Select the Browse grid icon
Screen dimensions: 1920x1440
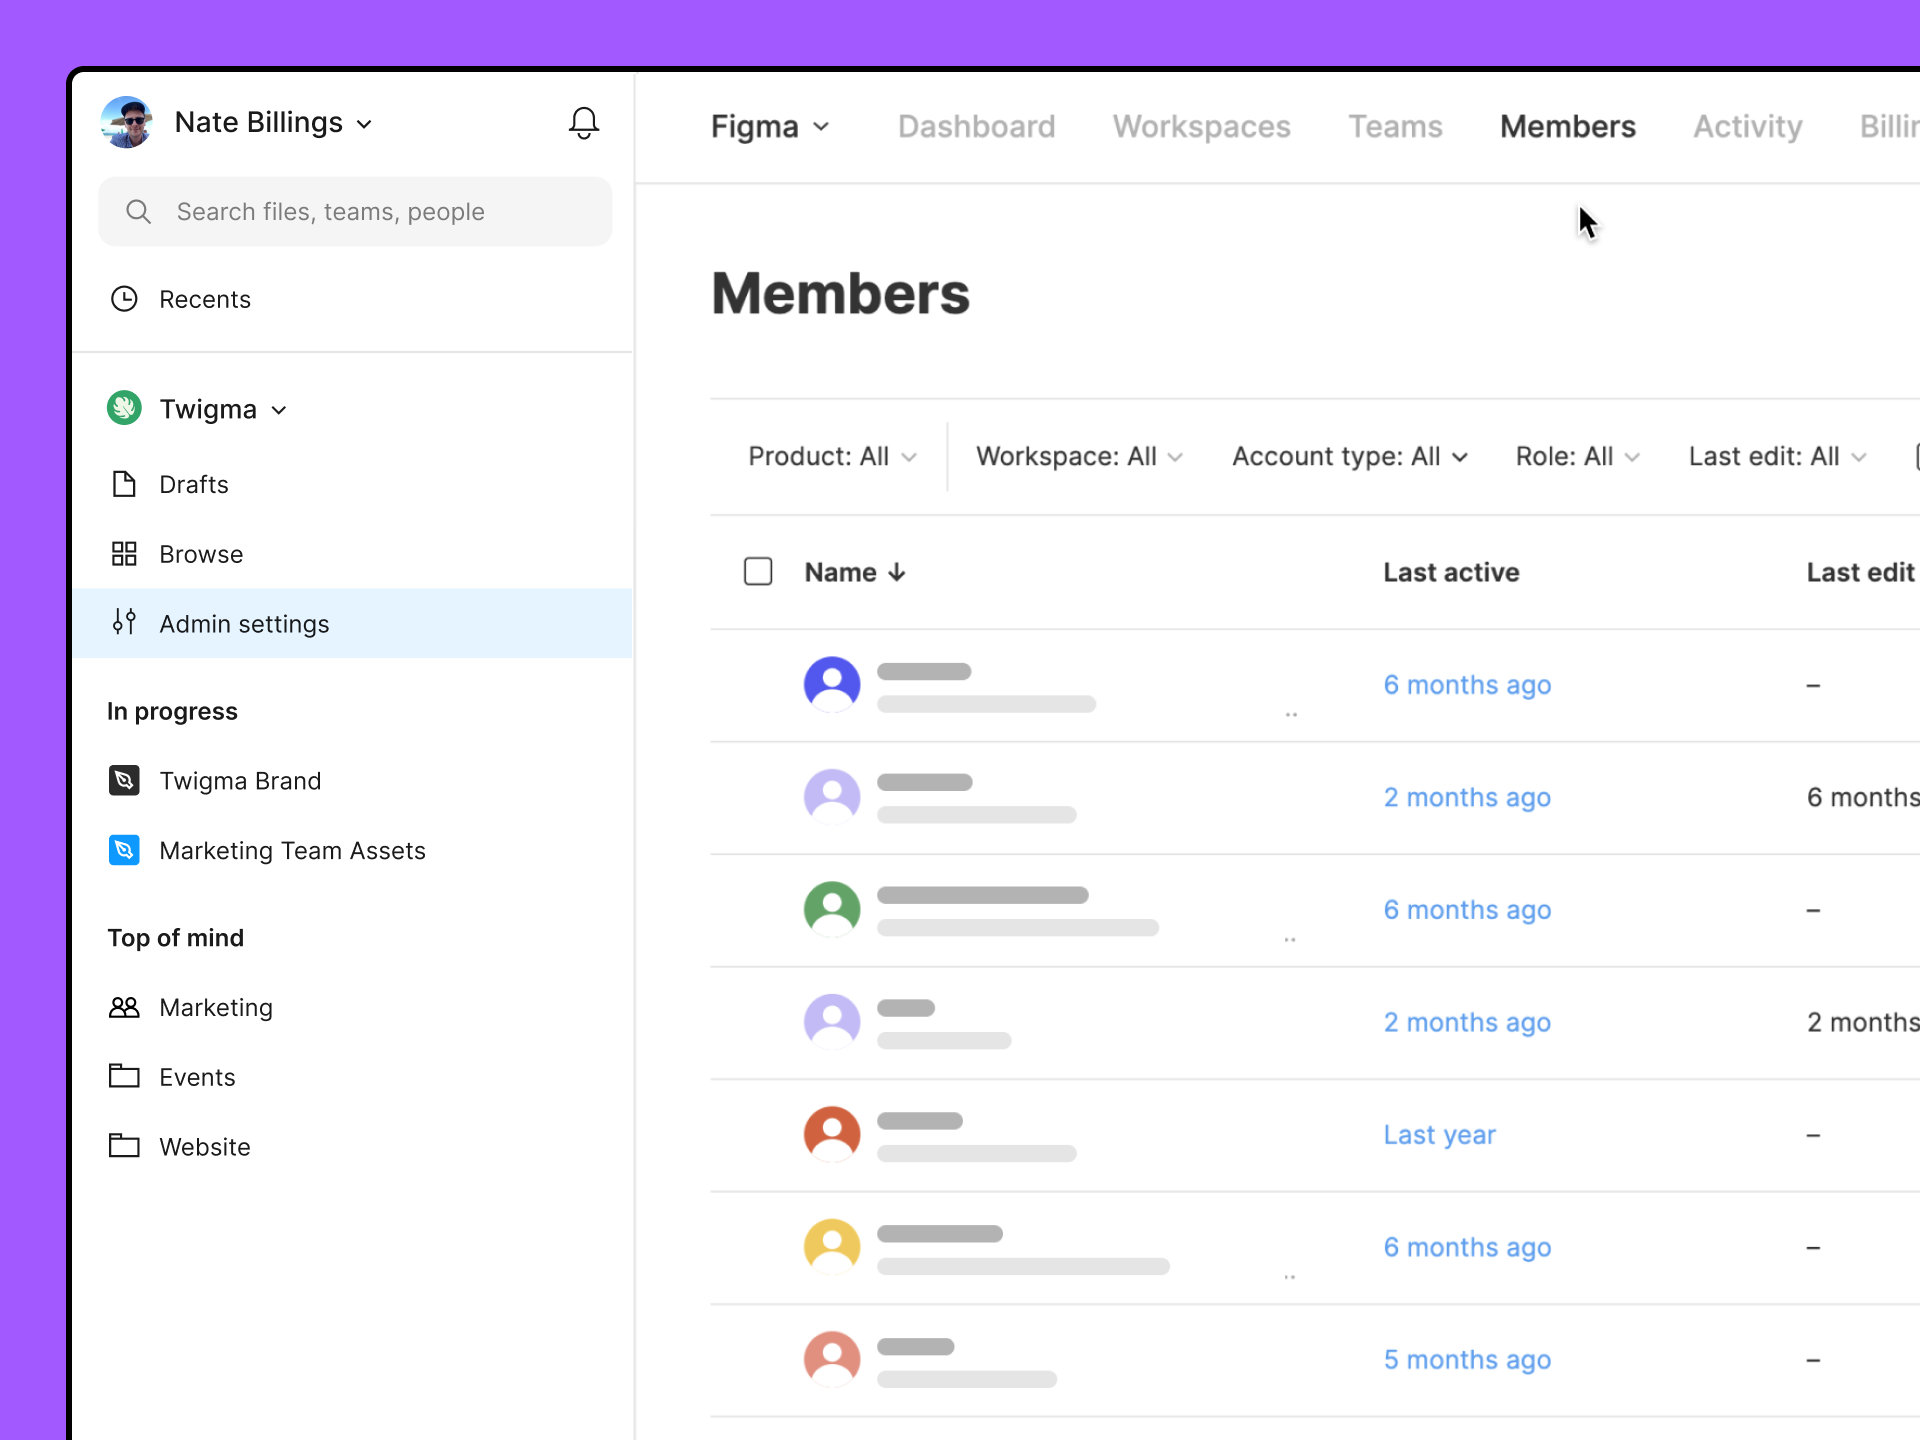124,553
